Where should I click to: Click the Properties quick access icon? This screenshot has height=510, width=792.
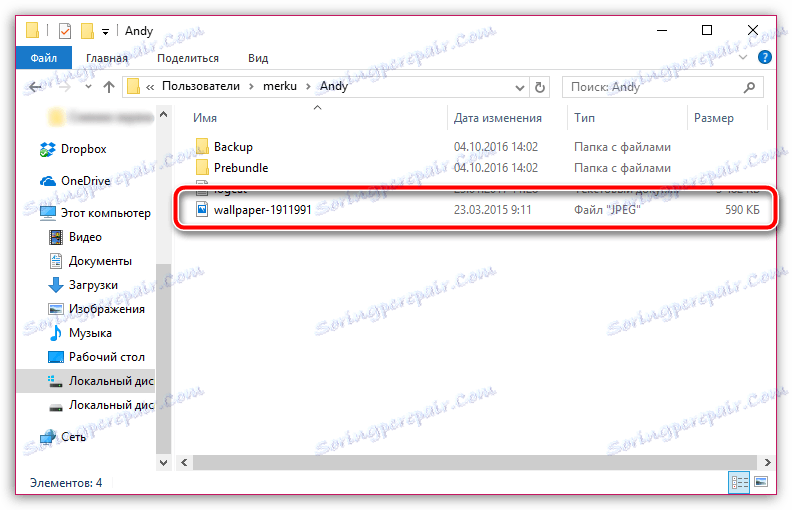[65, 31]
